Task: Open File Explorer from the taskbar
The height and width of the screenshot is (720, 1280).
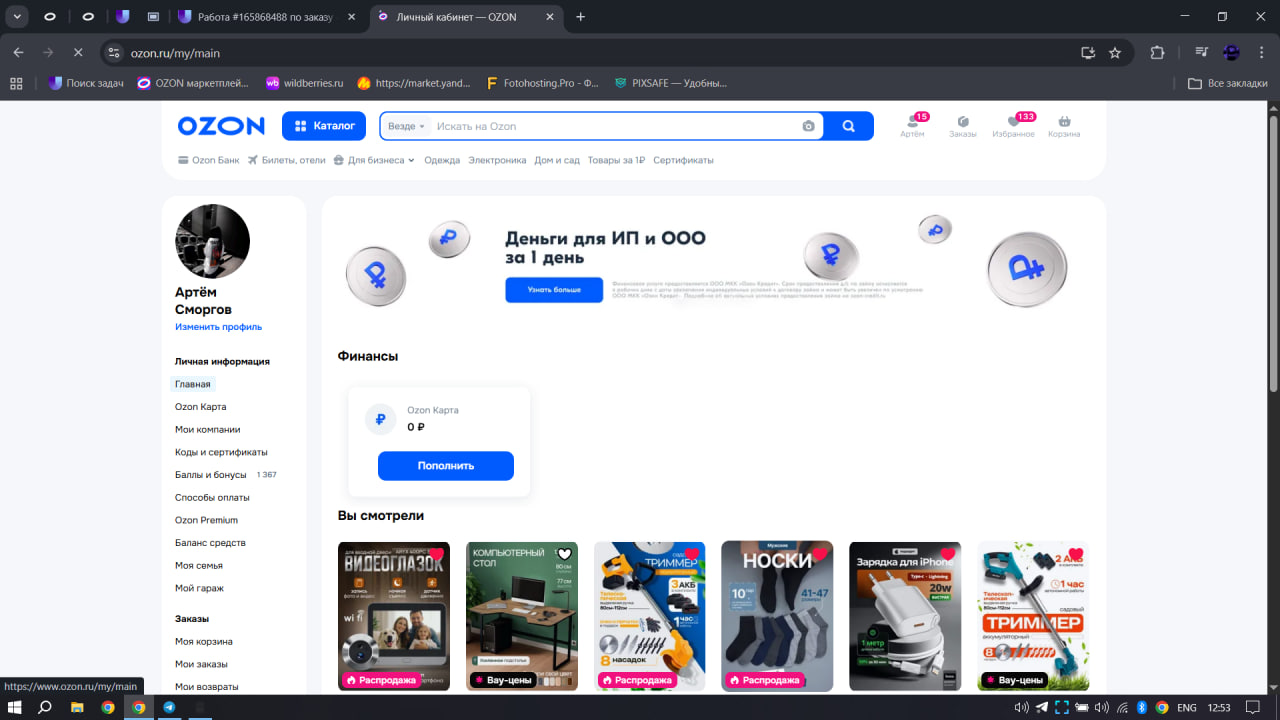Action: pos(77,707)
